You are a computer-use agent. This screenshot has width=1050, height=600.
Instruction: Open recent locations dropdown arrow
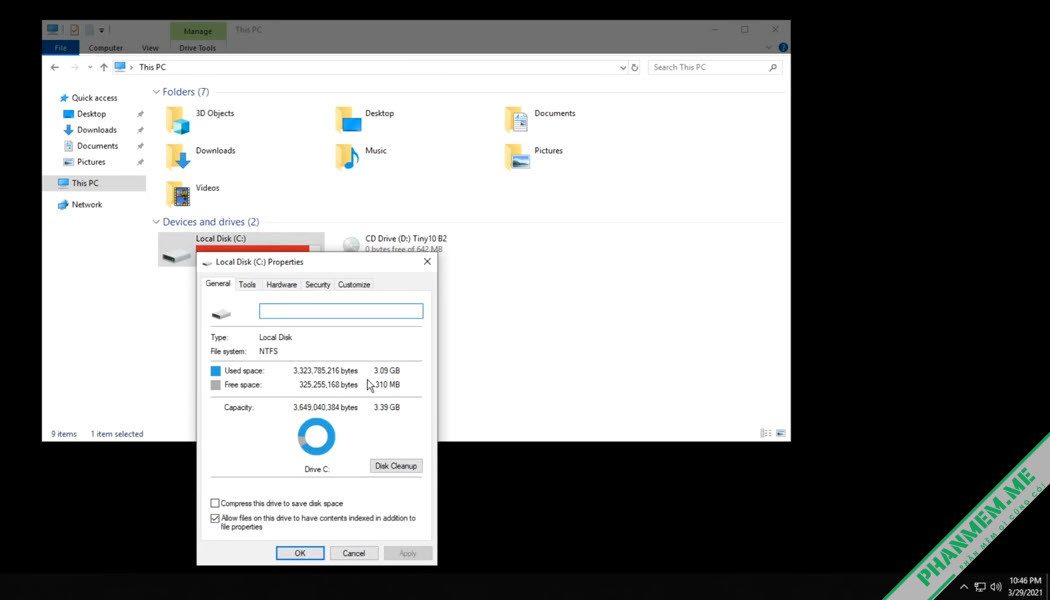click(x=90, y=67)
